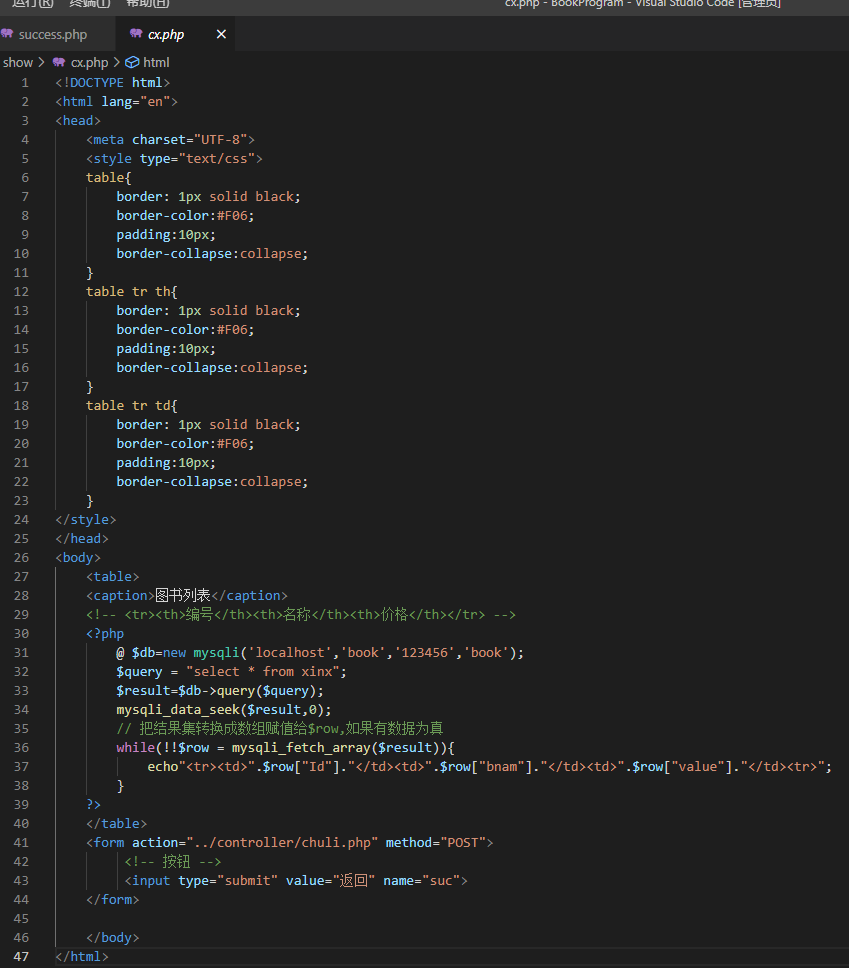Viewport: 849px width, 968px height.
Task: Click the PHP file icon on the cx.php tab
Action: point(136,34)
